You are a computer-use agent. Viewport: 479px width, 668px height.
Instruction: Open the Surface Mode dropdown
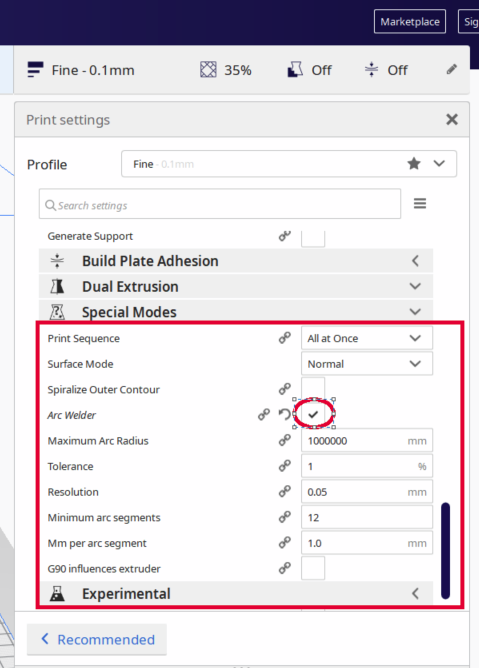point(367,364)
